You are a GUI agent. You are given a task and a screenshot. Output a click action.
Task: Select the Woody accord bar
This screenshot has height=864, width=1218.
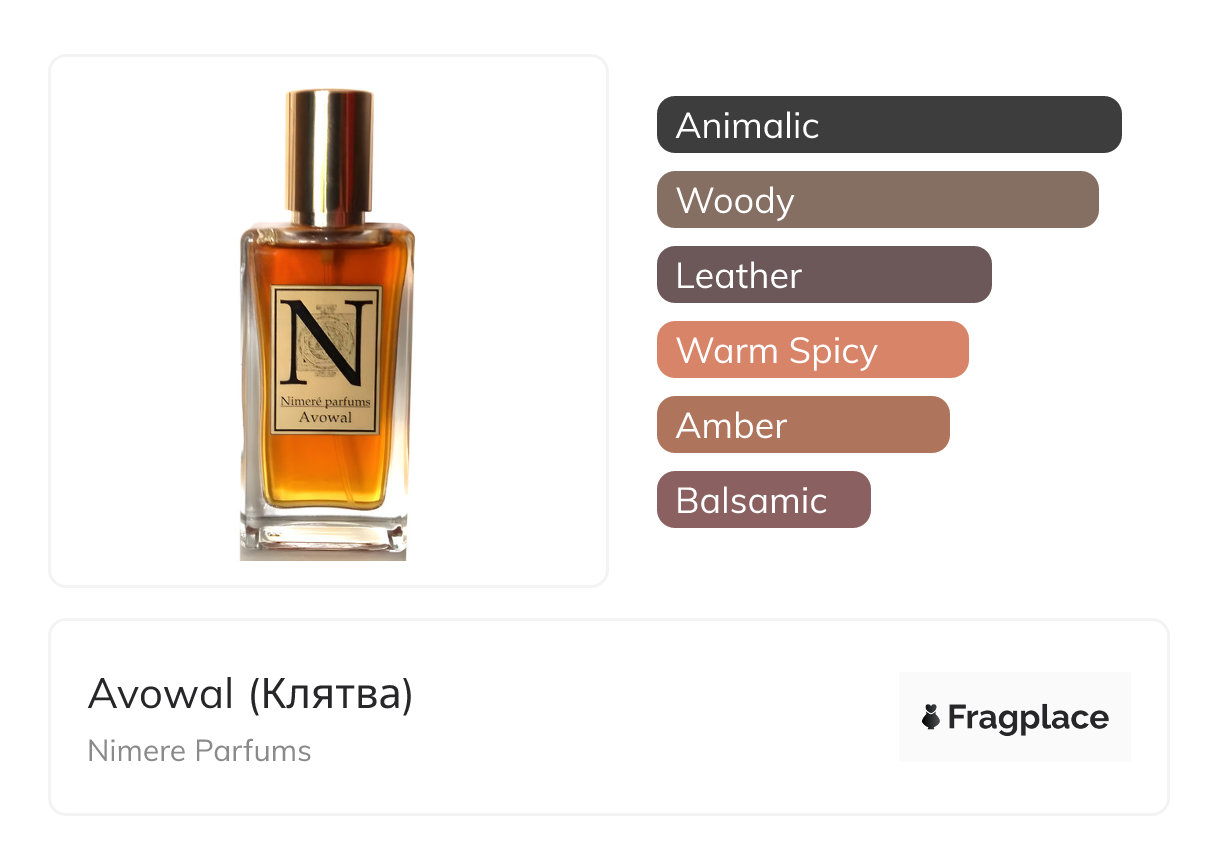point(878,200)
